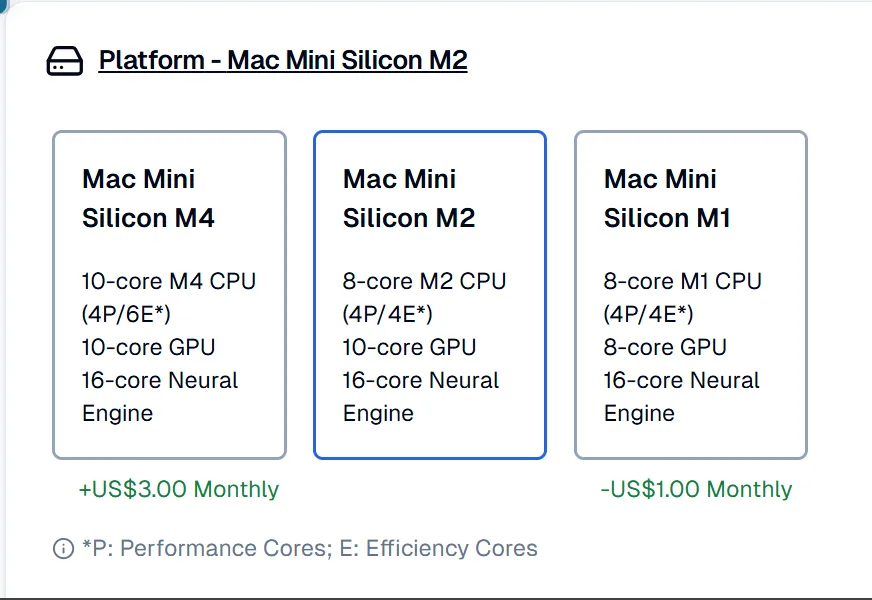Click the 8-core GPU spec line
The width and height of the screenshot is (872, 600).
coord(665,348)
